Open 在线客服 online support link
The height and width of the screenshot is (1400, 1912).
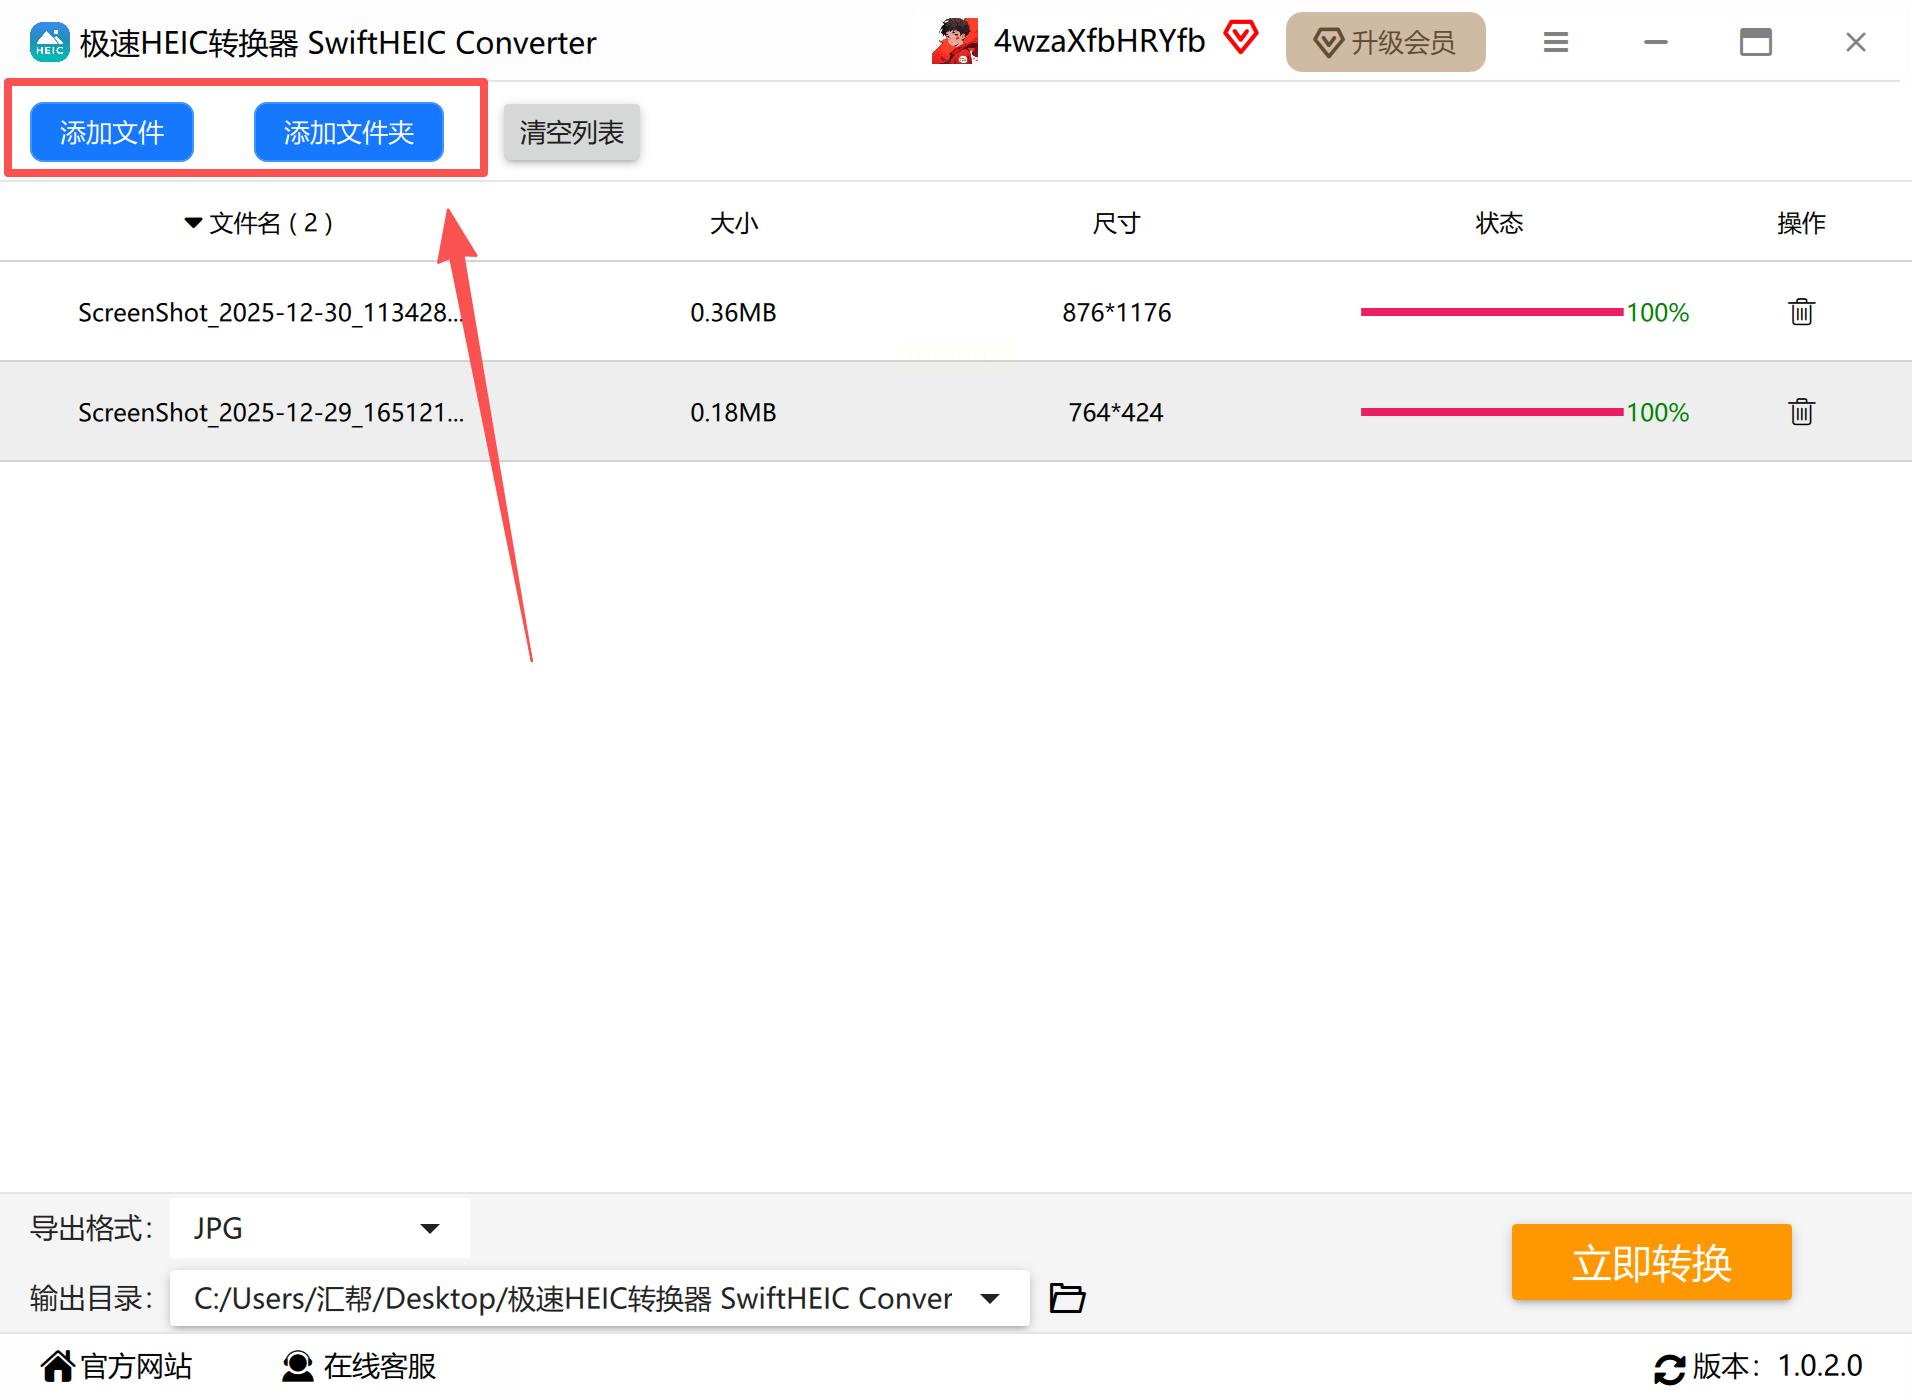360,1366
